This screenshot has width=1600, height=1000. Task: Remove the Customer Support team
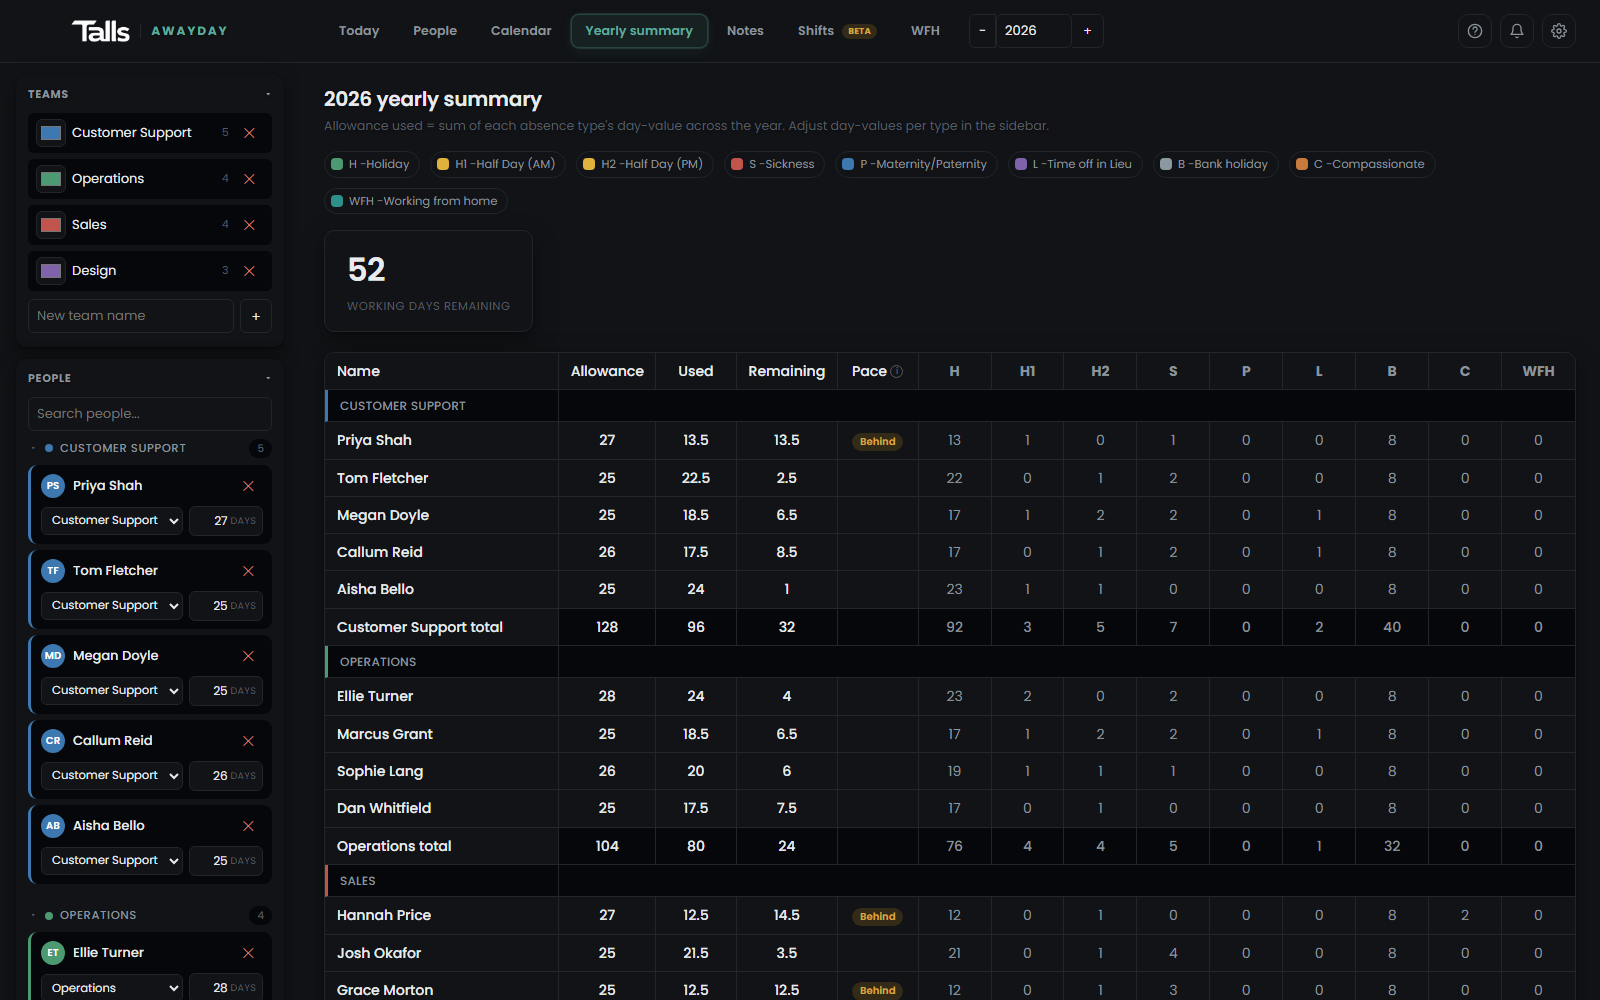coord(250,133)
